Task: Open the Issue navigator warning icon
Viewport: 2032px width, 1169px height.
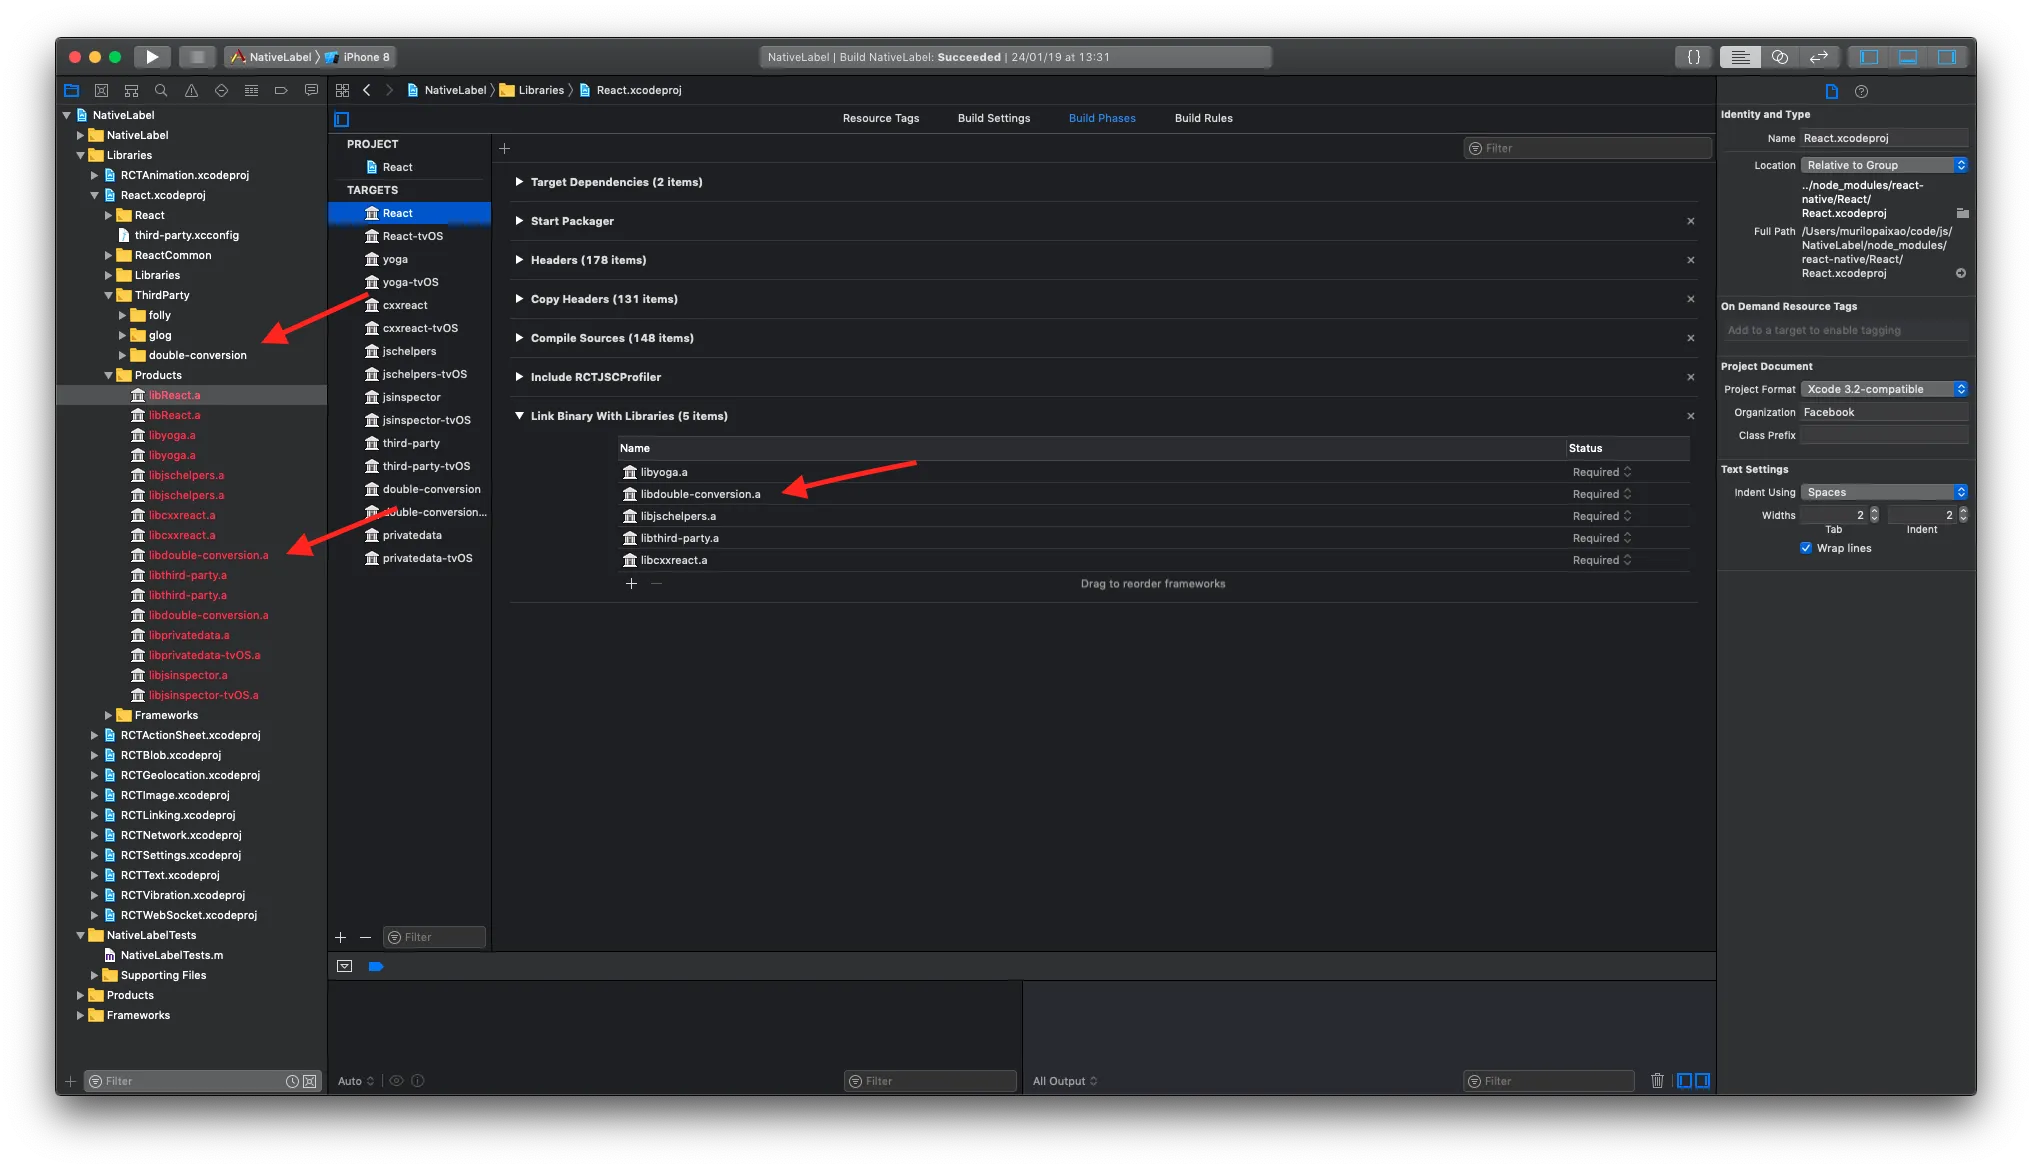Action: pyautogui.click(x=191, y=90)
